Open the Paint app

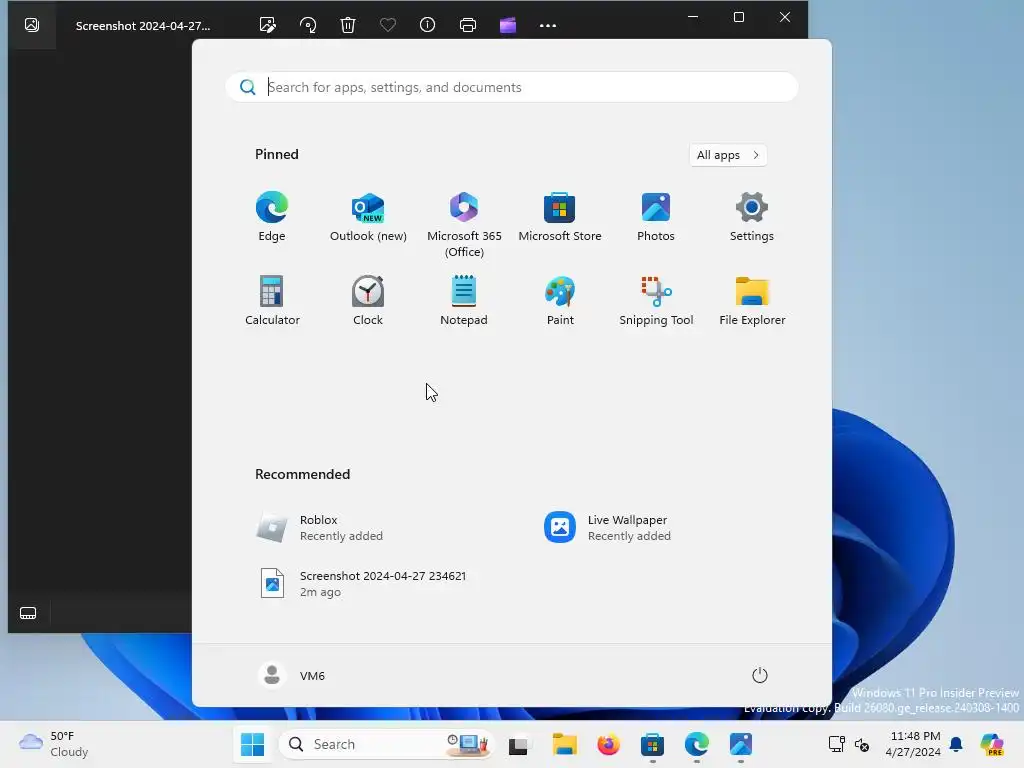(560, 300)
